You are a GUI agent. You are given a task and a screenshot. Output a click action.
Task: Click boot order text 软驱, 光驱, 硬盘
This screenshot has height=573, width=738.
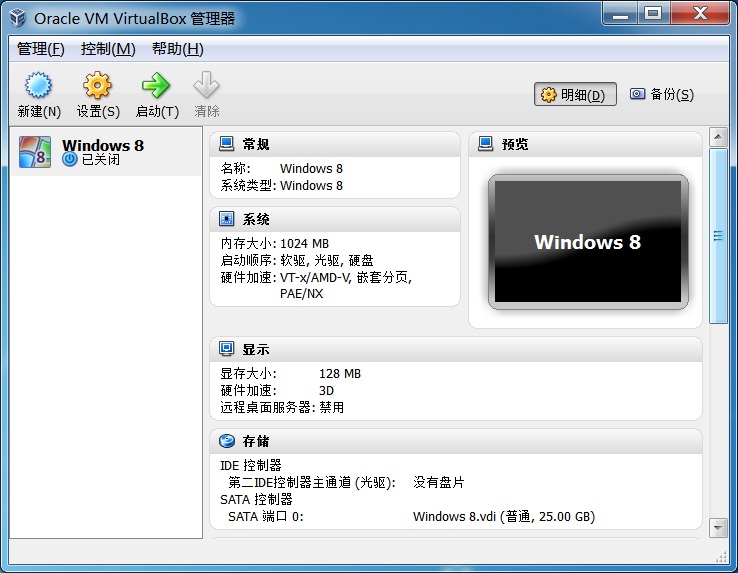pos(327,260)
